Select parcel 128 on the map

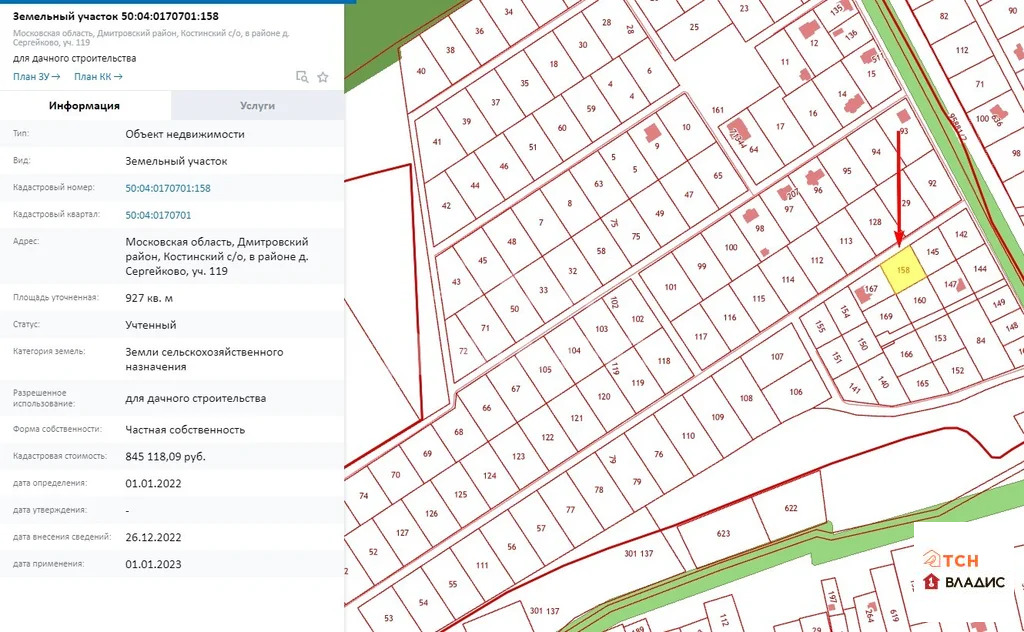click(875, 222)
